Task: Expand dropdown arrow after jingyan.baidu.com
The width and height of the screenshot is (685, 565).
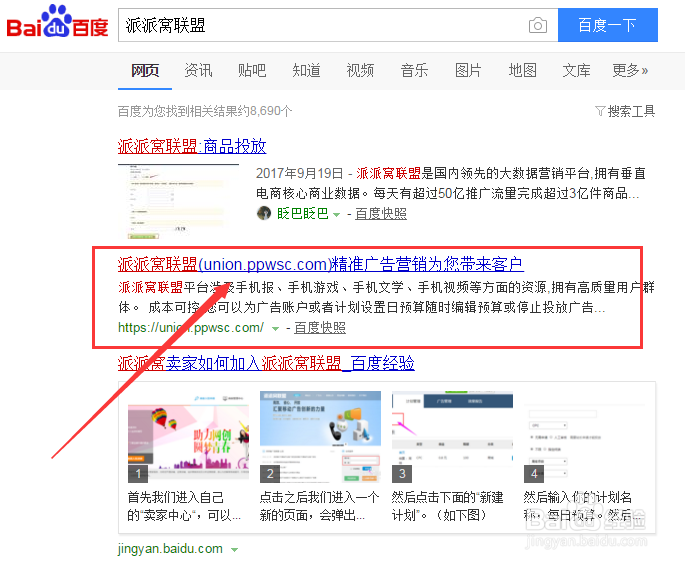Action: 235,550
